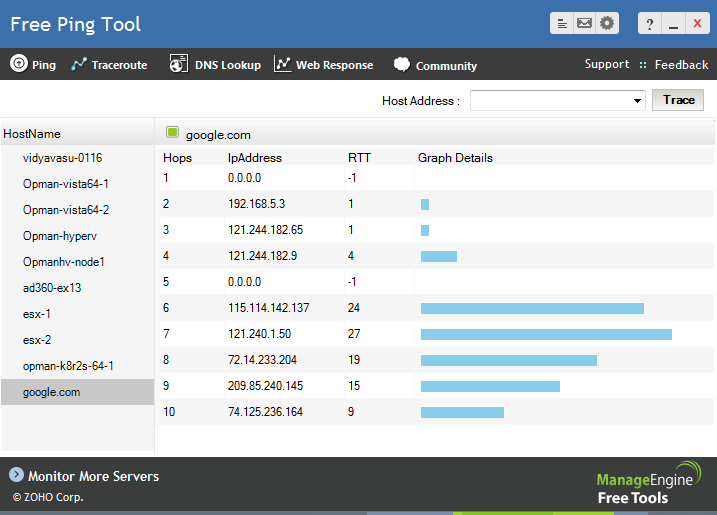Open the Web Response tab
This screenshot has height=515, width=717.
click(323, 64)
